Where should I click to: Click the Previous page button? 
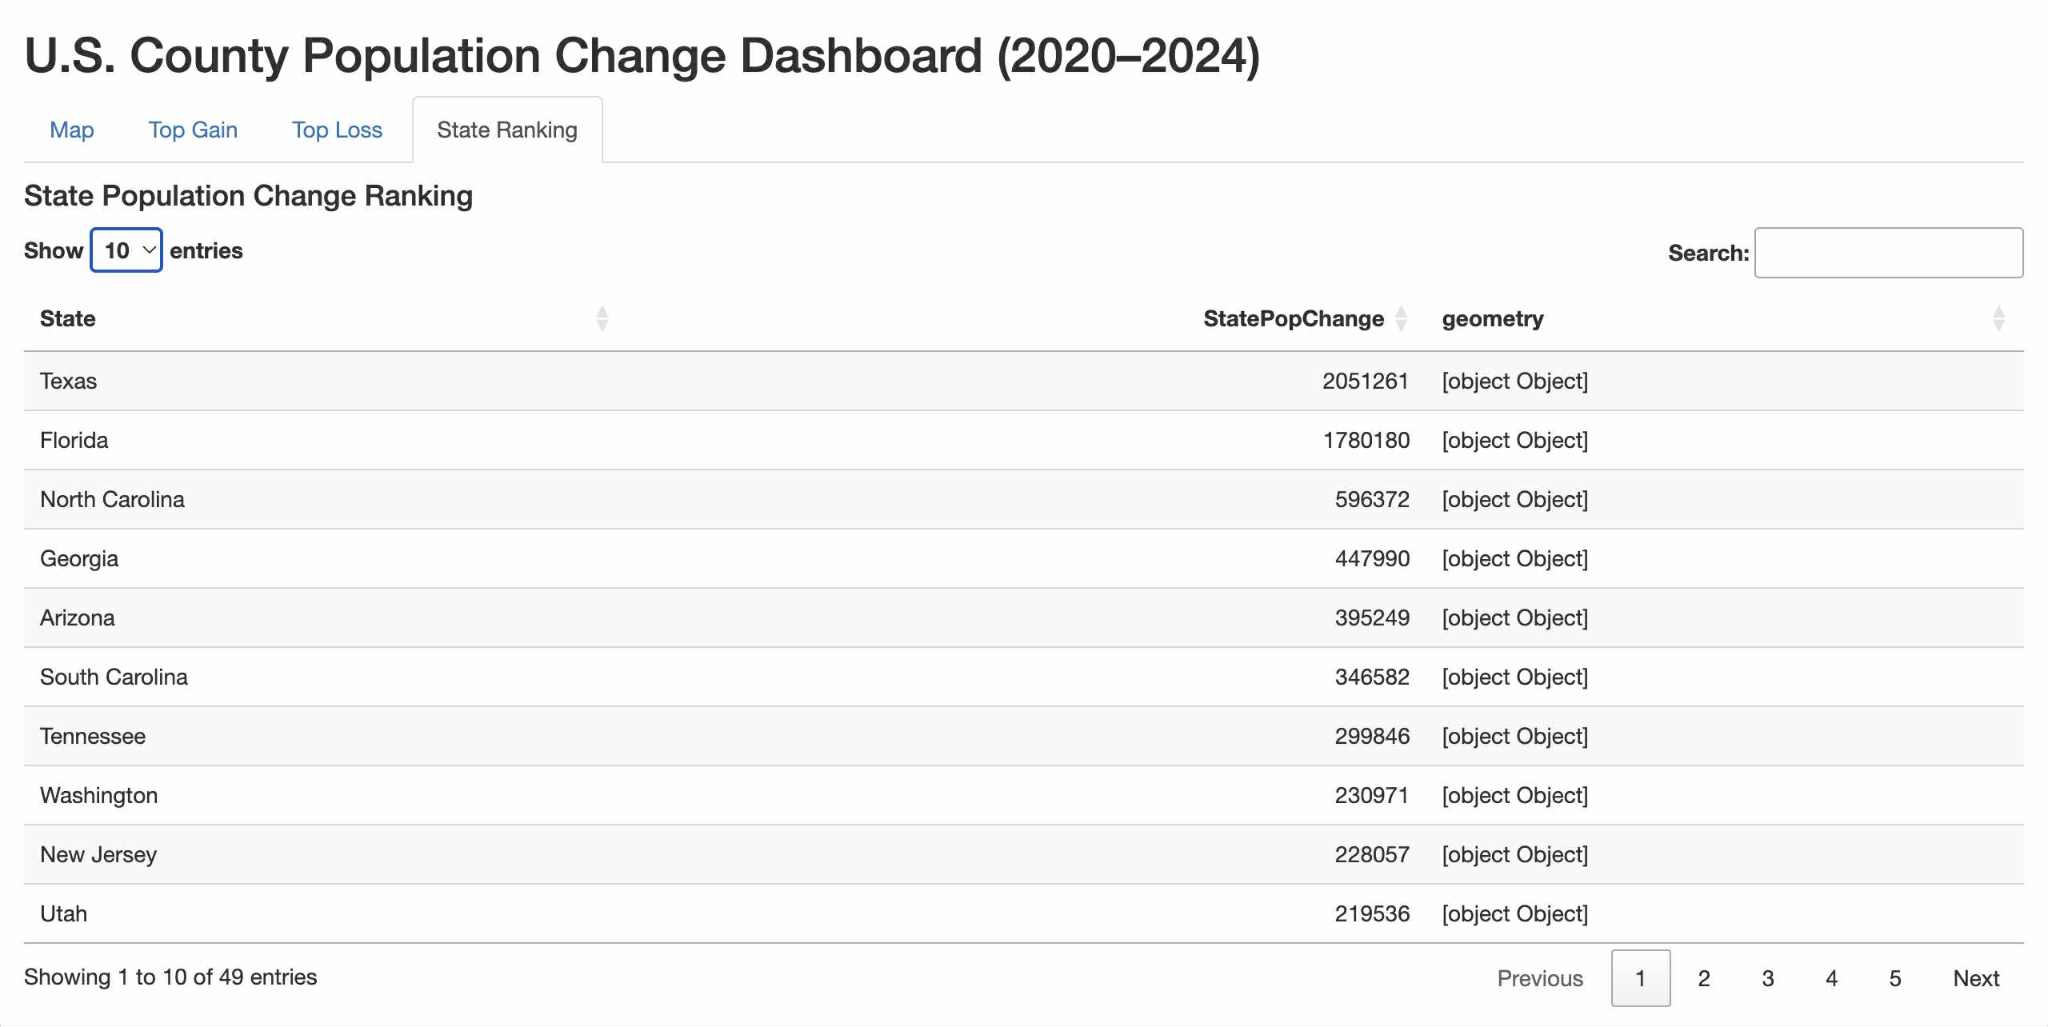tap(1540, 978)
